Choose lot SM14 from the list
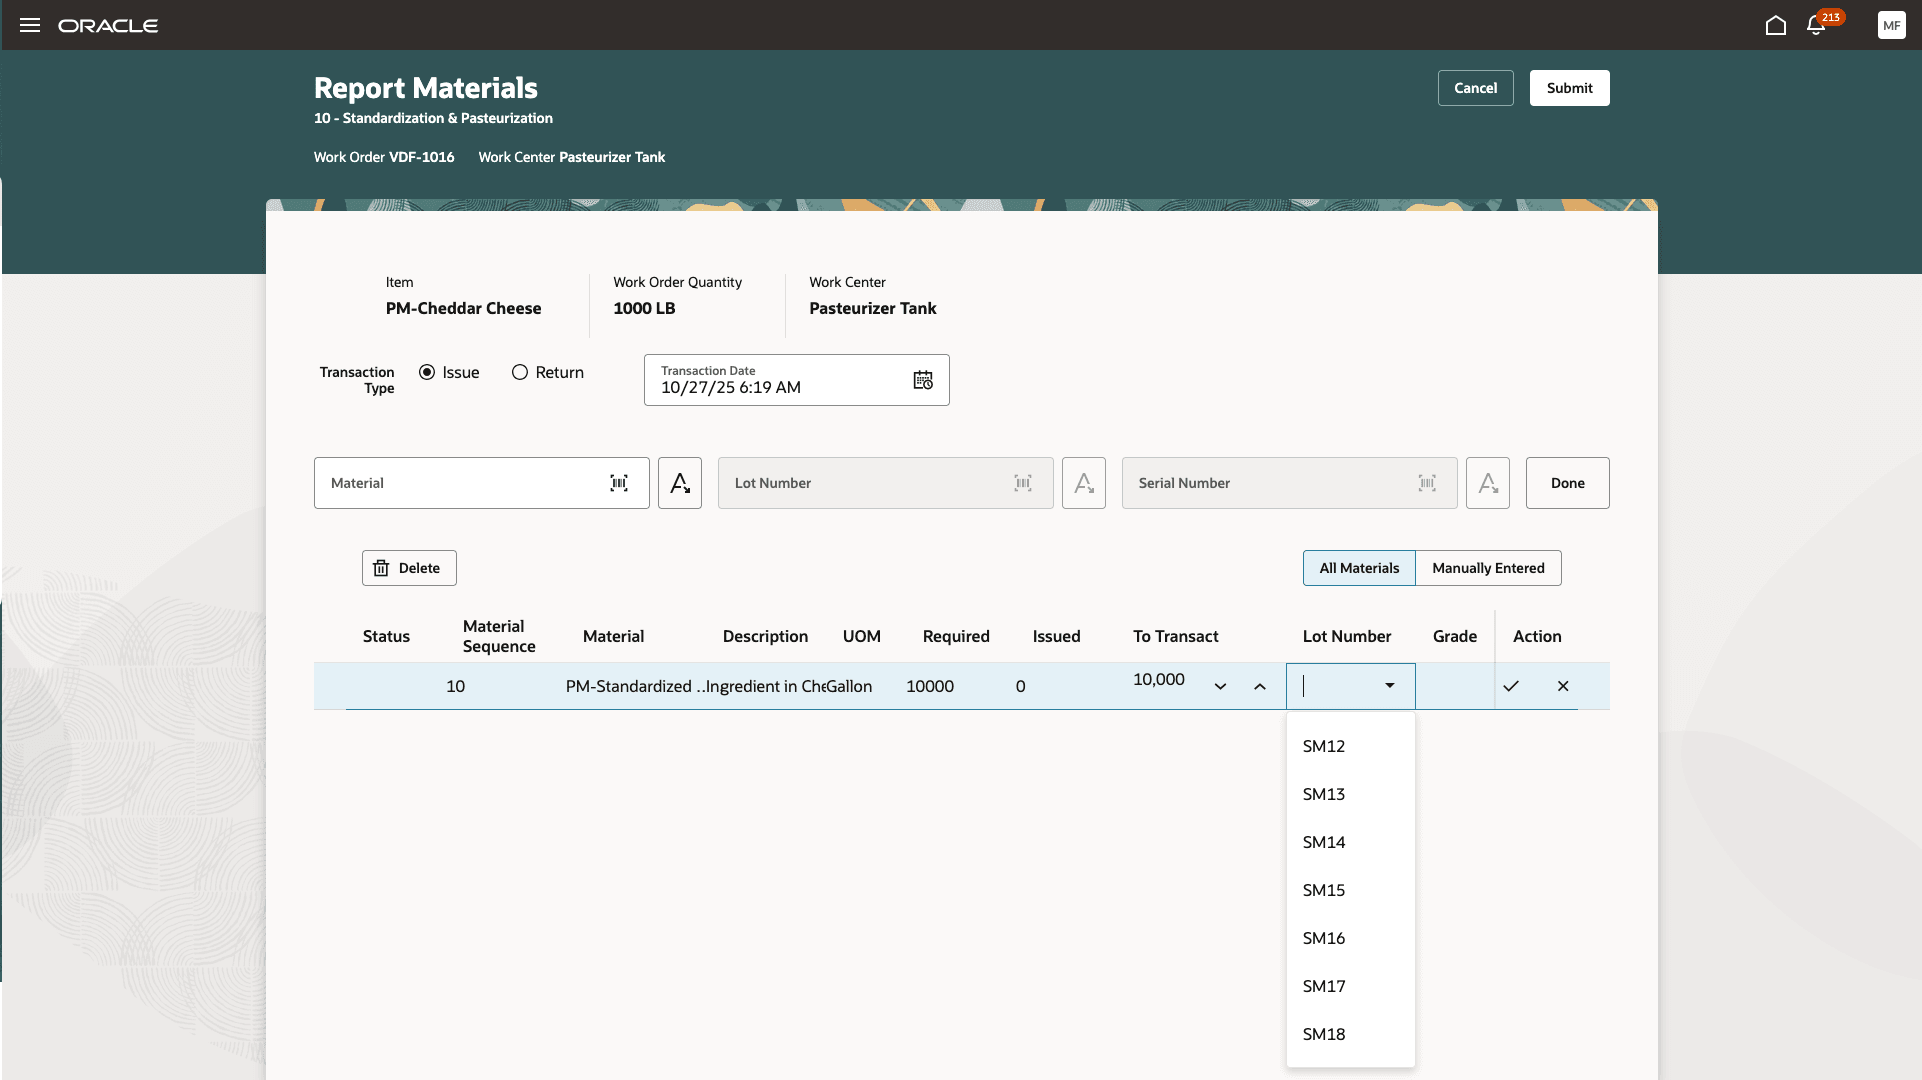The image size is (1922, 1080). [1324, 842]
